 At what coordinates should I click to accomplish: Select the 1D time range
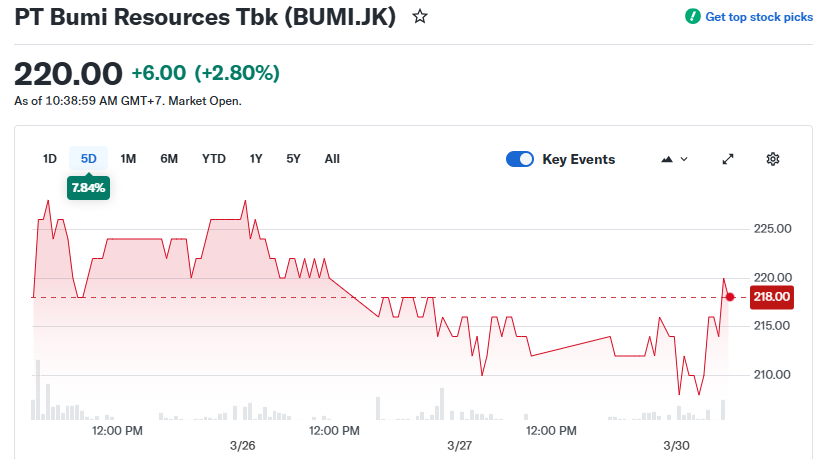click(x=50, y=159)
